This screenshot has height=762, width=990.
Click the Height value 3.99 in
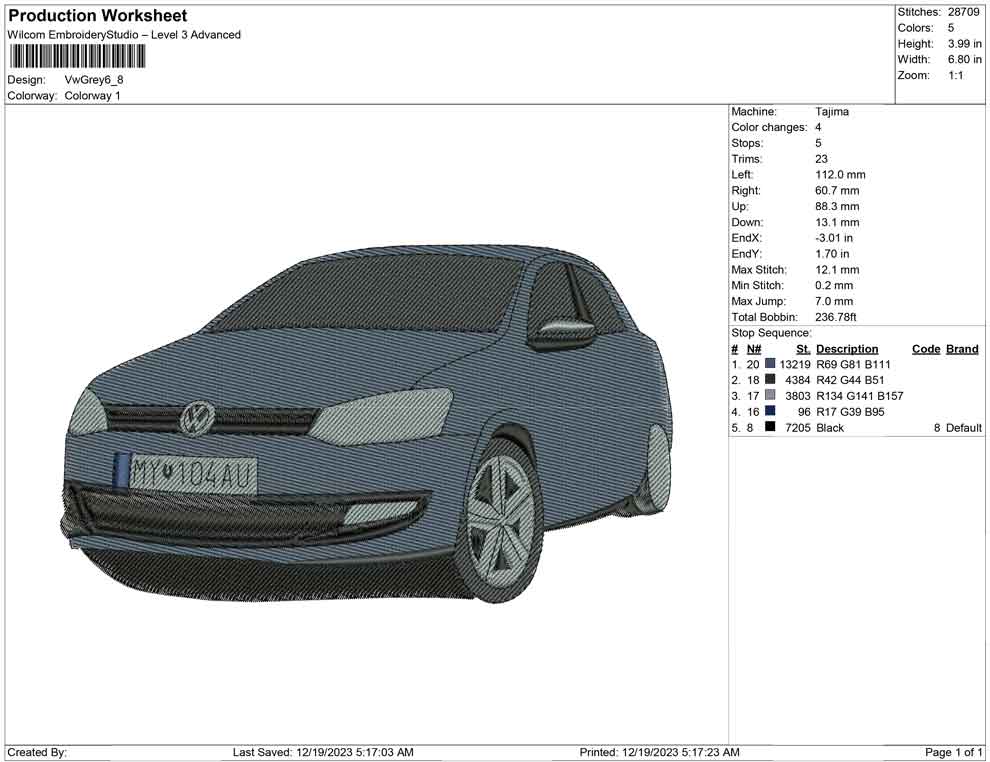click(x=965, y=44)
